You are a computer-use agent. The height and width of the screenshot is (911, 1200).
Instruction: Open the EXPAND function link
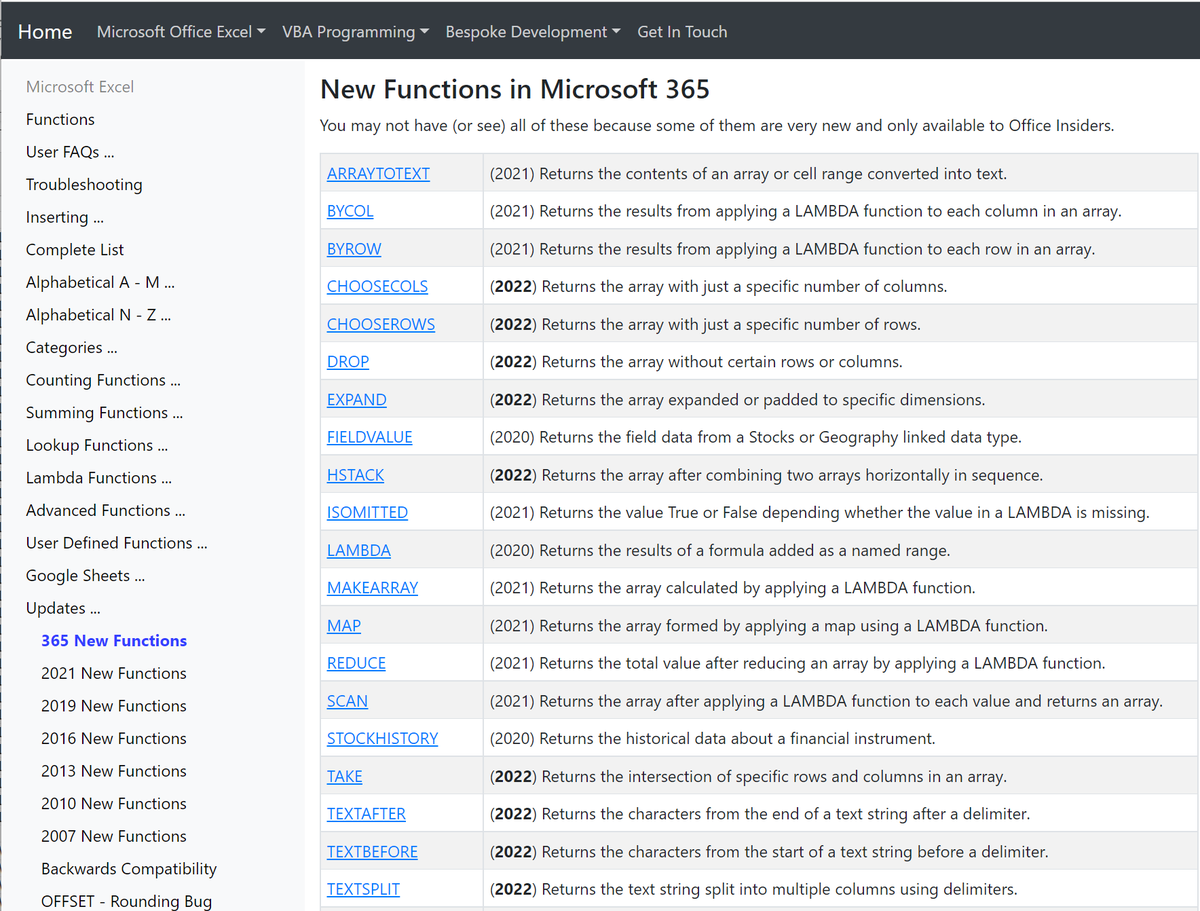[357, 399]
